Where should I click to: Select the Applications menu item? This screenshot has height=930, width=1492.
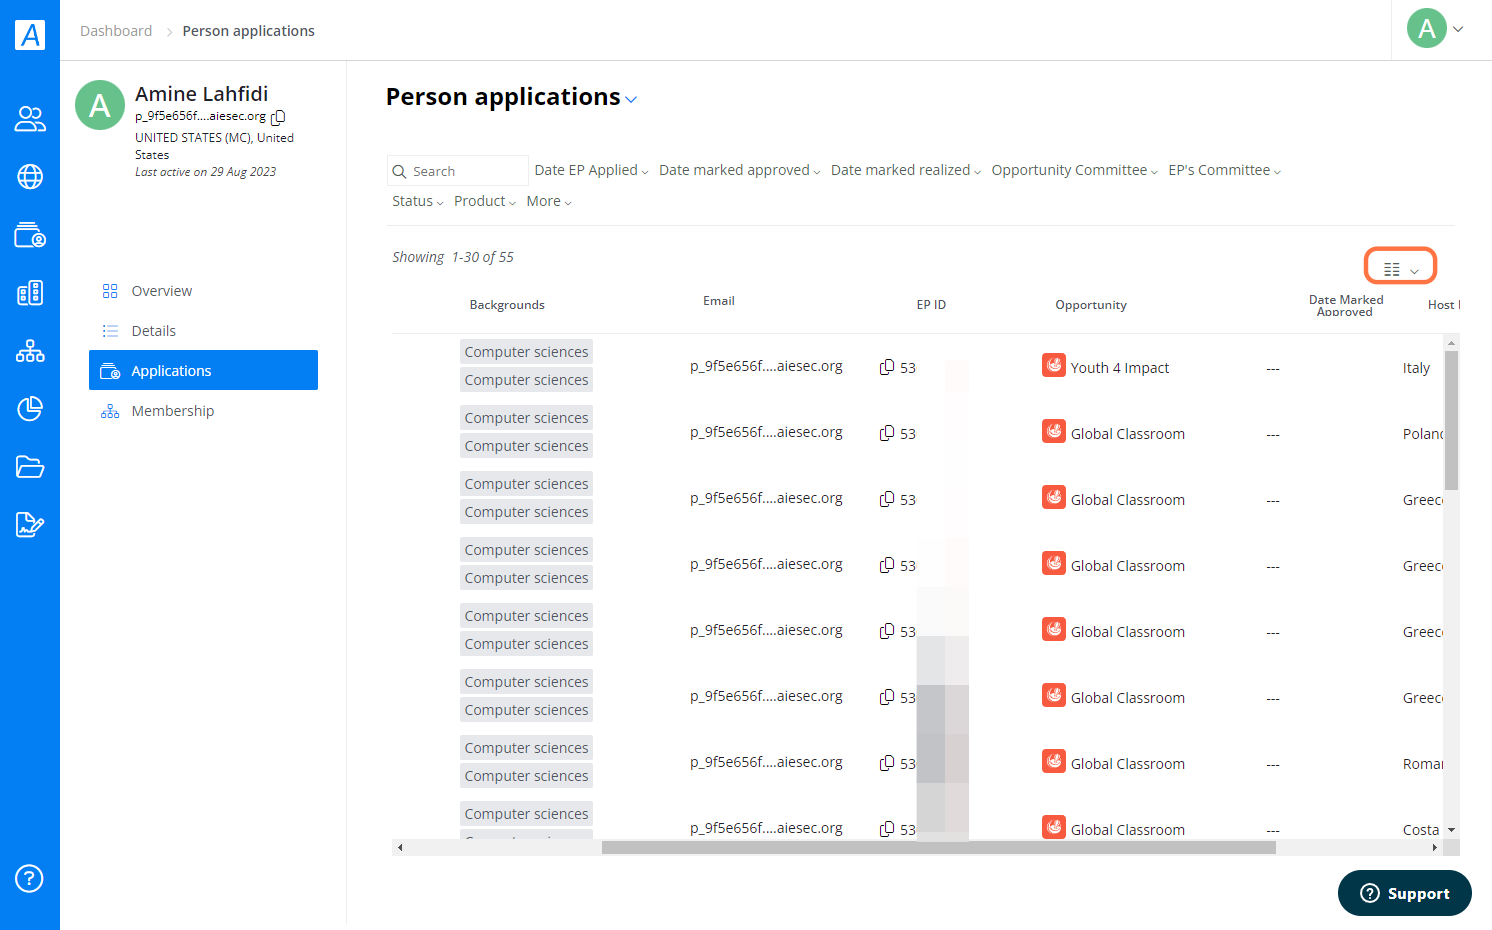203,370
